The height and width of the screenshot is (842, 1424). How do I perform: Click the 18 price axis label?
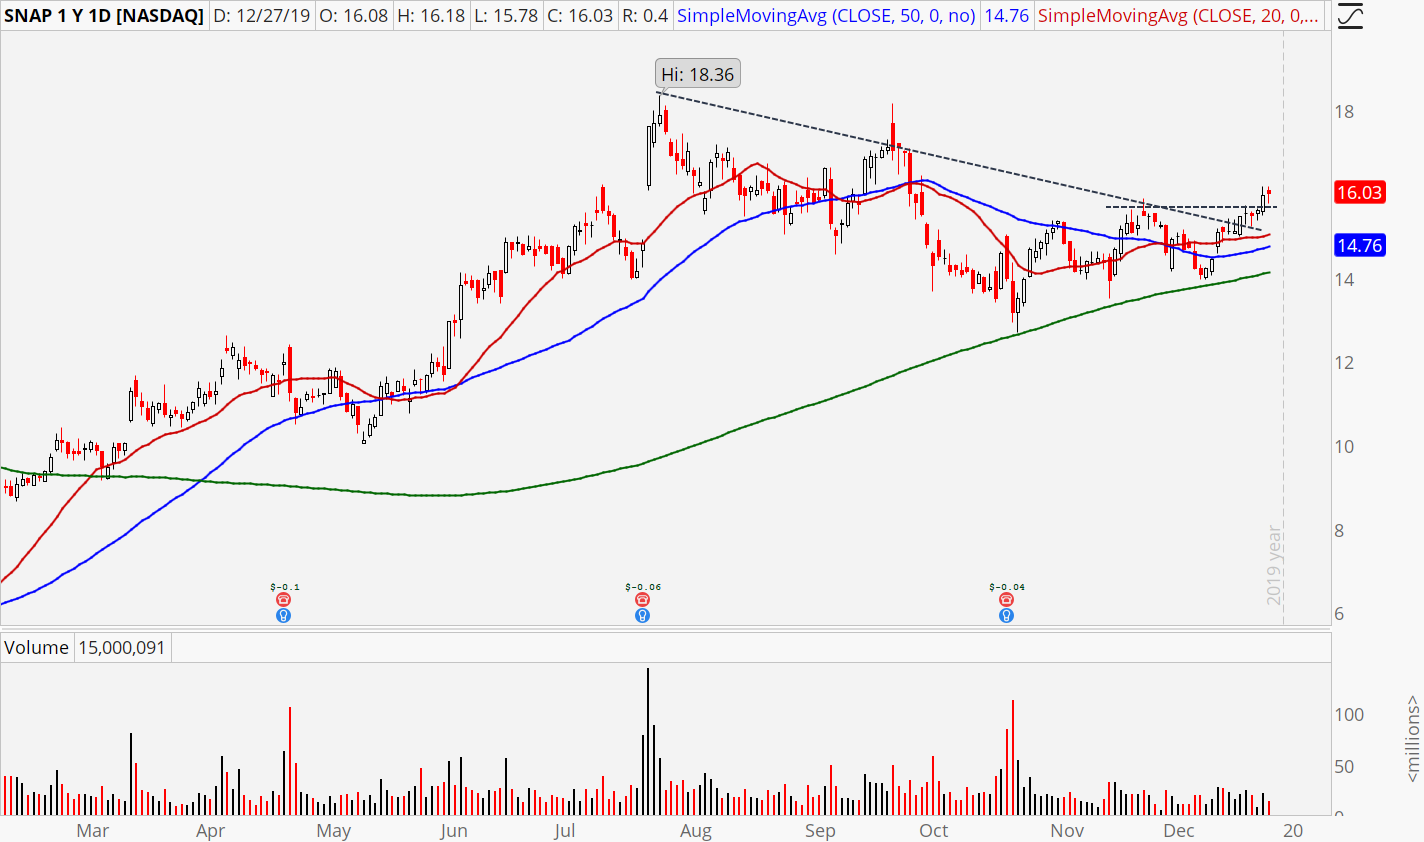1344,112
